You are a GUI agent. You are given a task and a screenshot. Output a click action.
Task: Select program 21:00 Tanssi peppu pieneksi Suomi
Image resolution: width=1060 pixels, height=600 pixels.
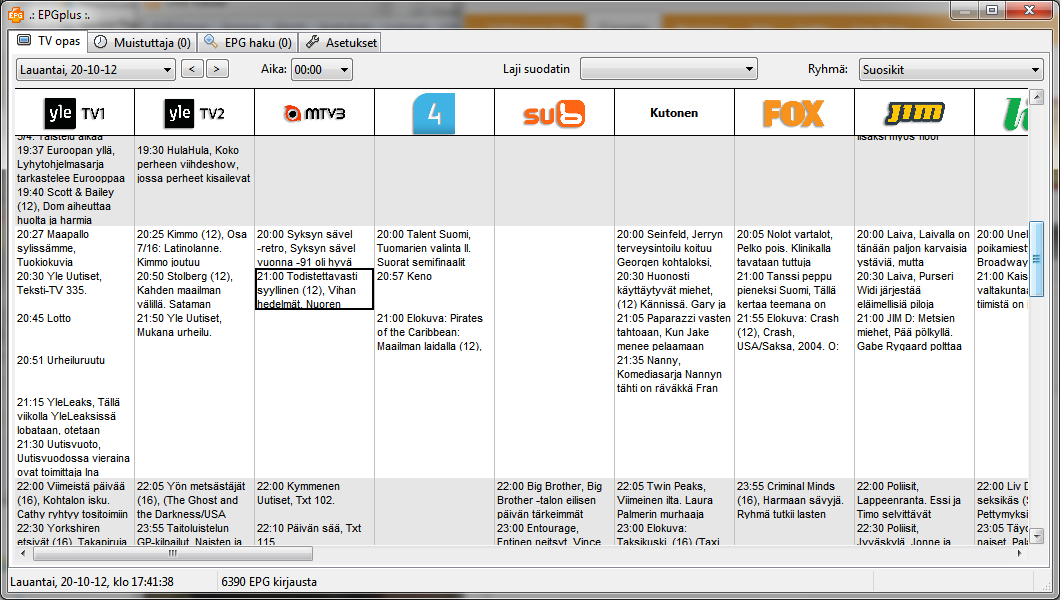[794, 290]
